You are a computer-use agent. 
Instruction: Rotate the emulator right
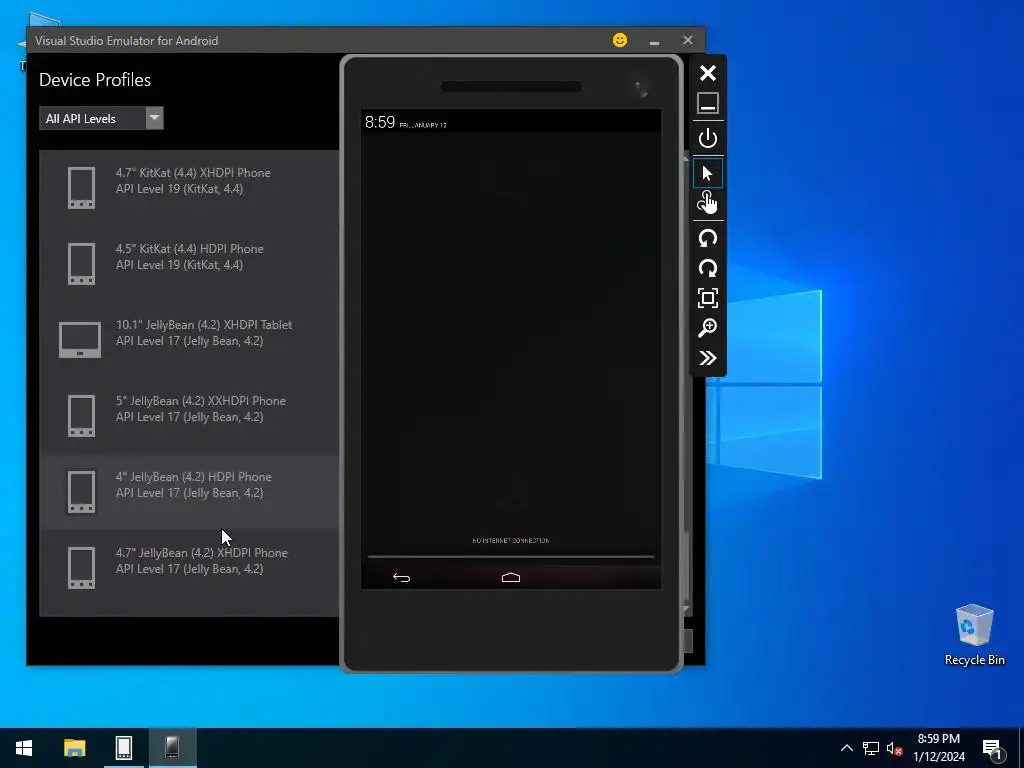pos(708,268)
